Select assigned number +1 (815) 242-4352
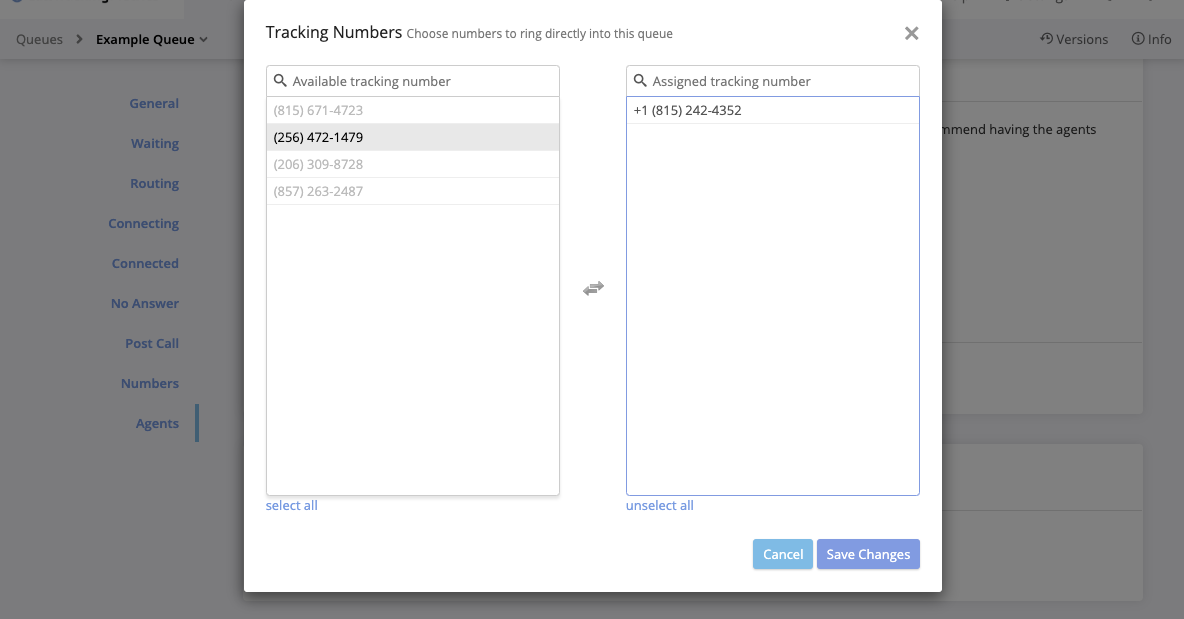 pos(688,110)
